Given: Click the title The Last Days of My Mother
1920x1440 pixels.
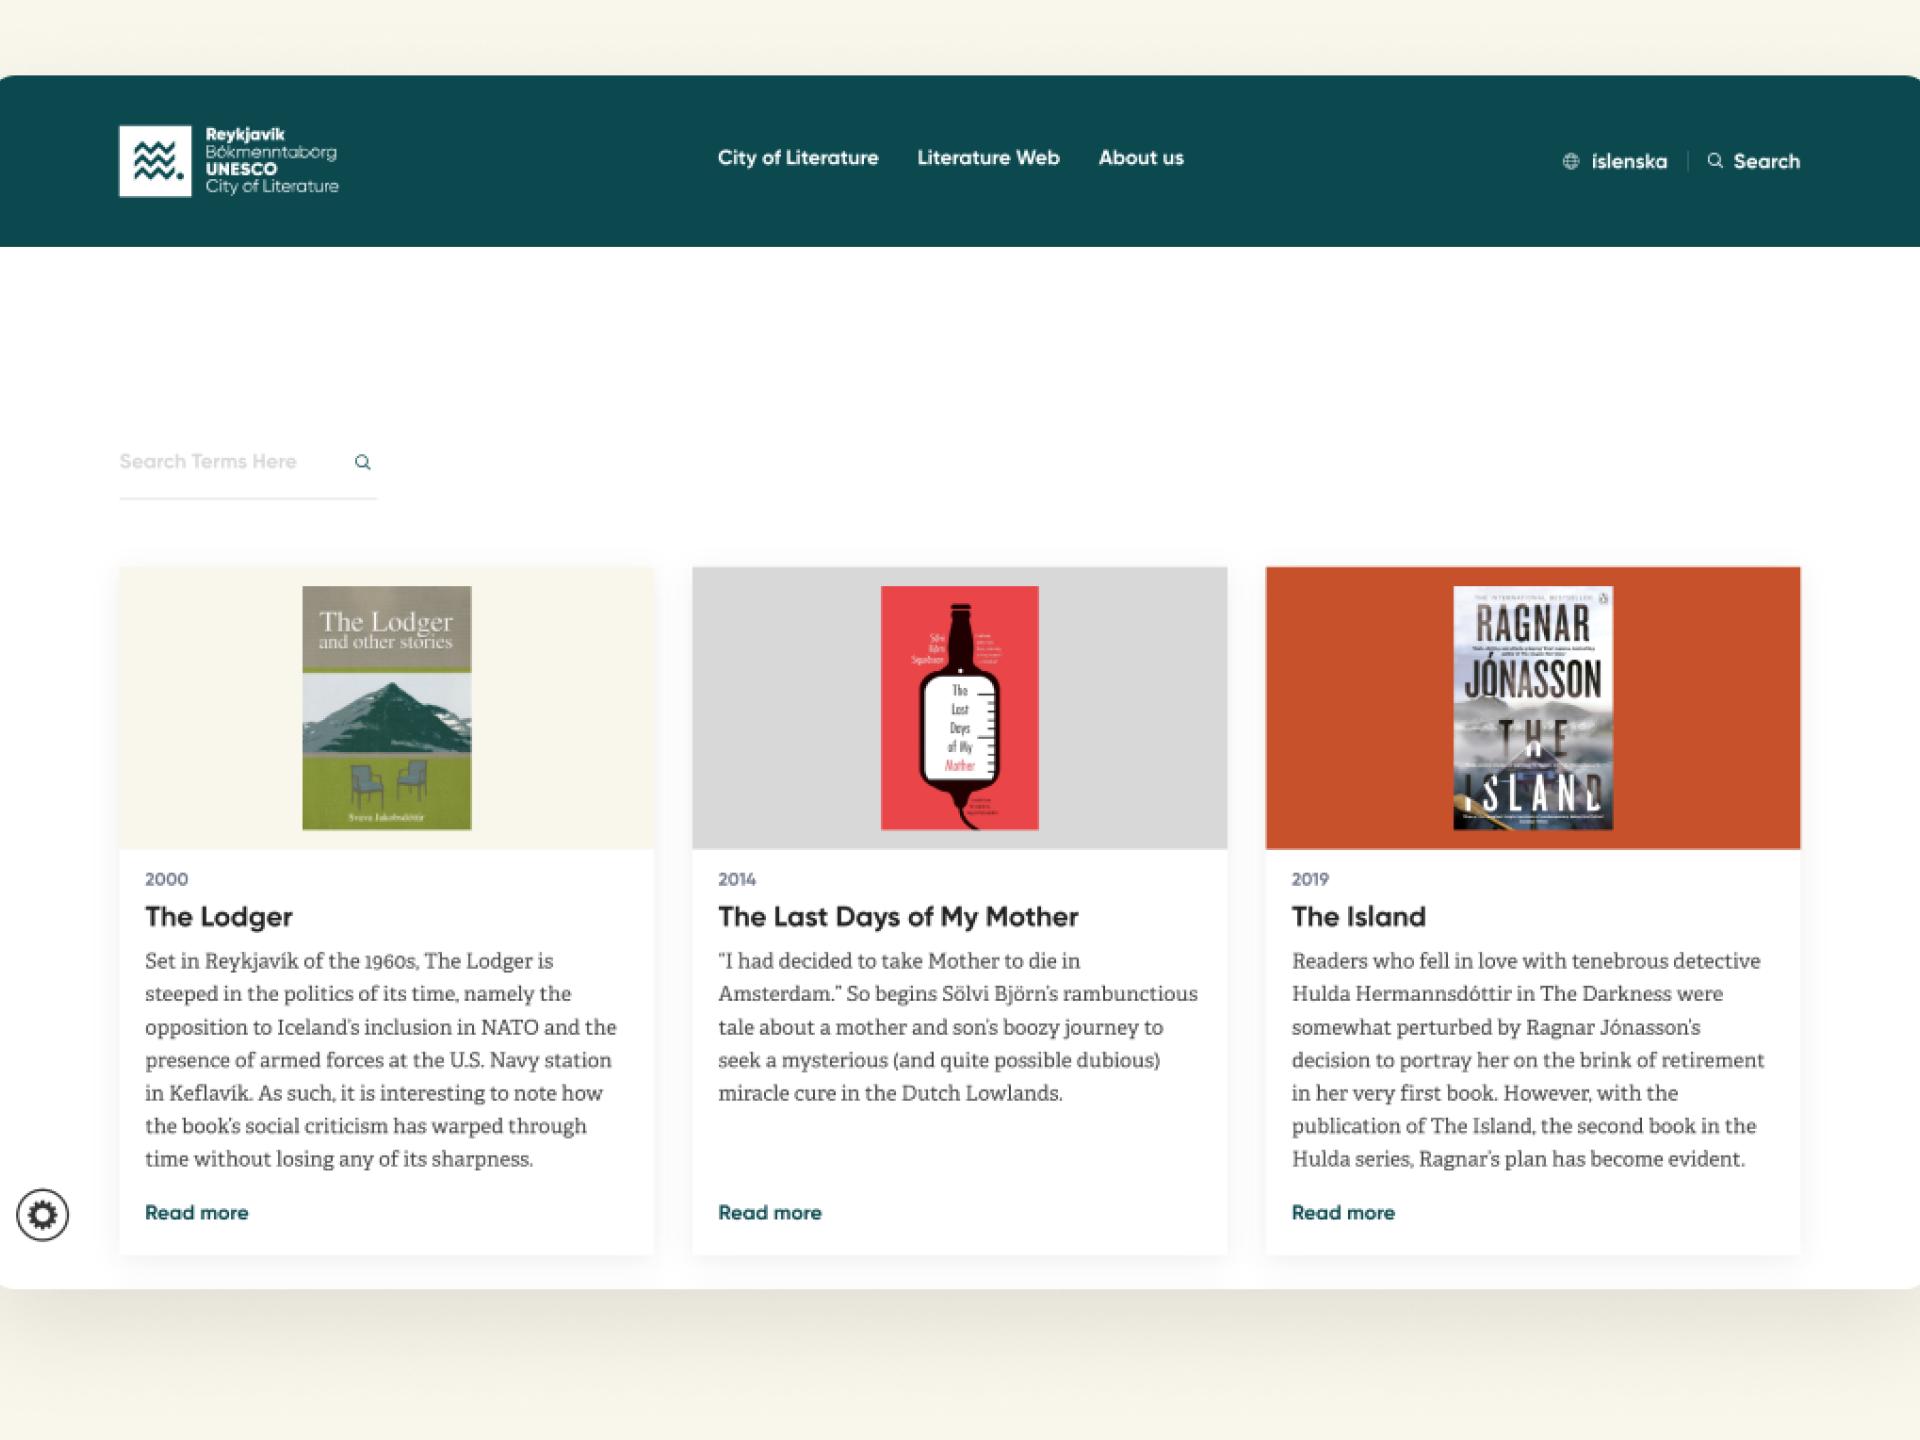Looking at the screenshot, I should click(897, 917).
